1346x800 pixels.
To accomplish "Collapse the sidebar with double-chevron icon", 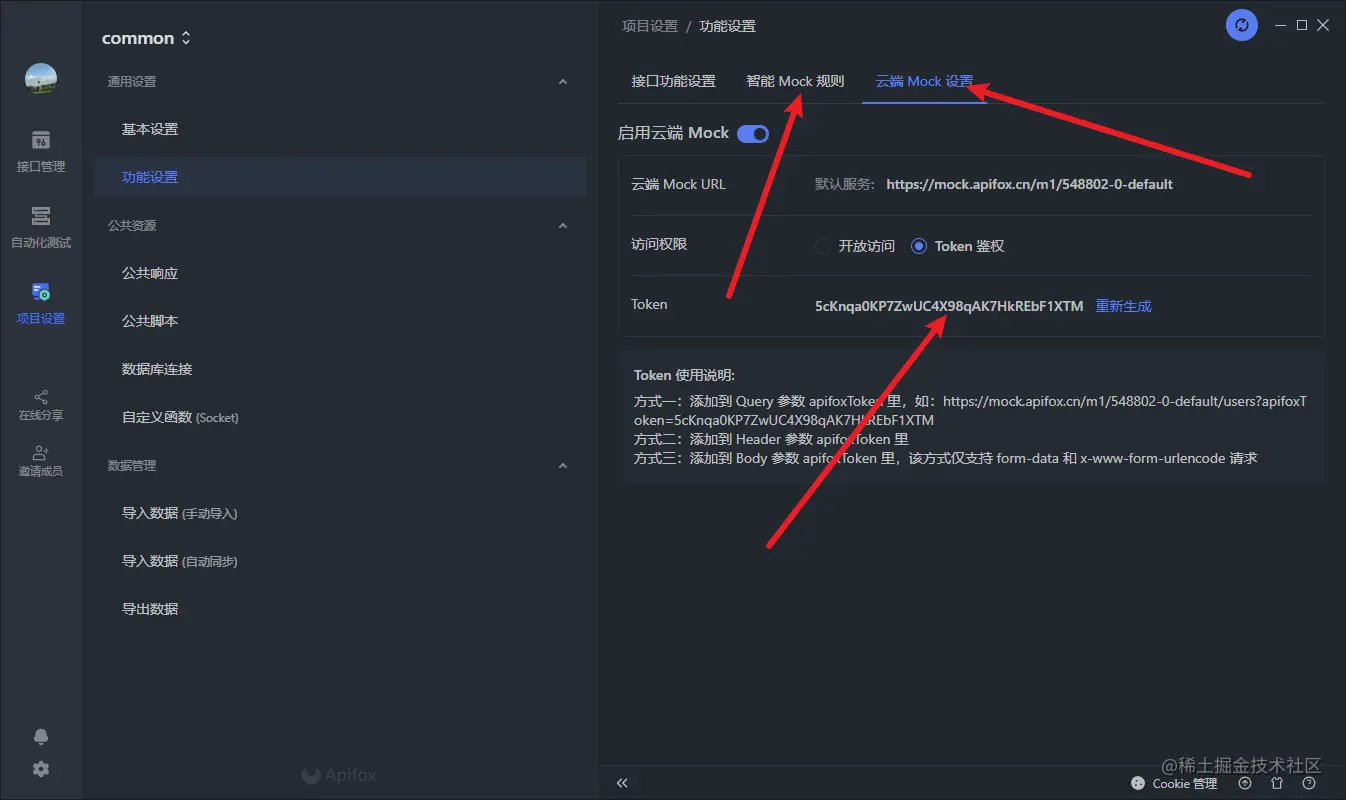I will 622,783.
